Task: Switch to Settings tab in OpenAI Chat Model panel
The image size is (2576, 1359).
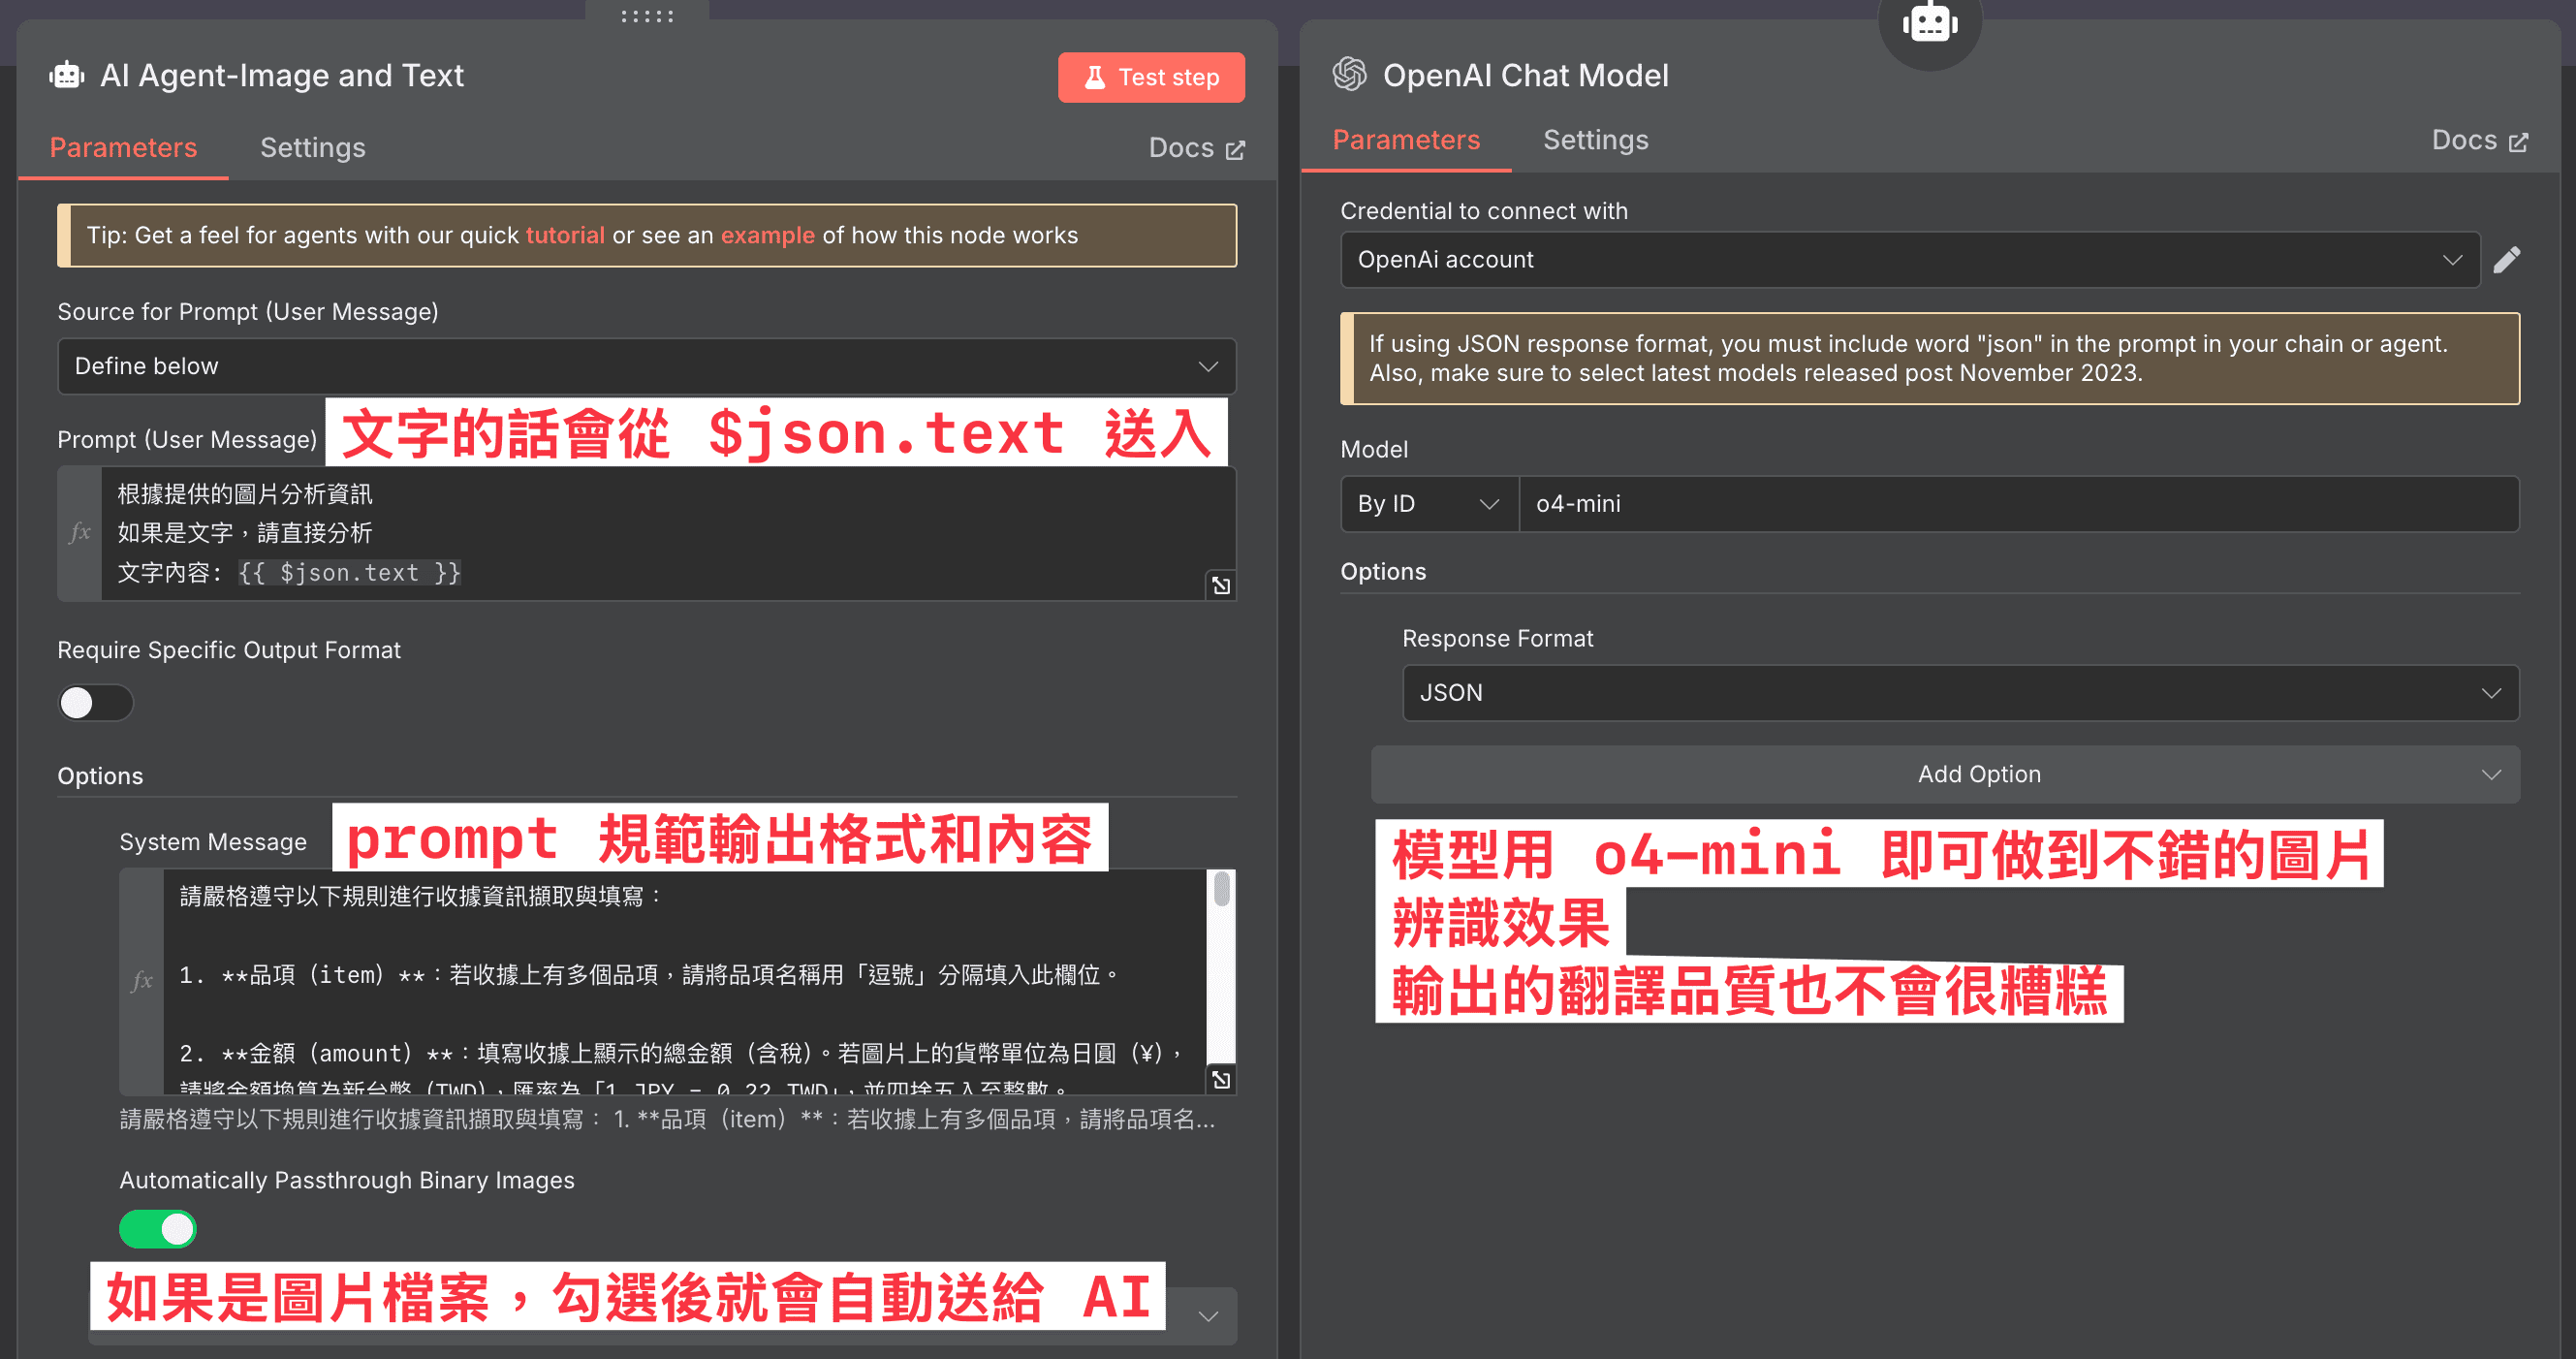Action: point(1595,140)
